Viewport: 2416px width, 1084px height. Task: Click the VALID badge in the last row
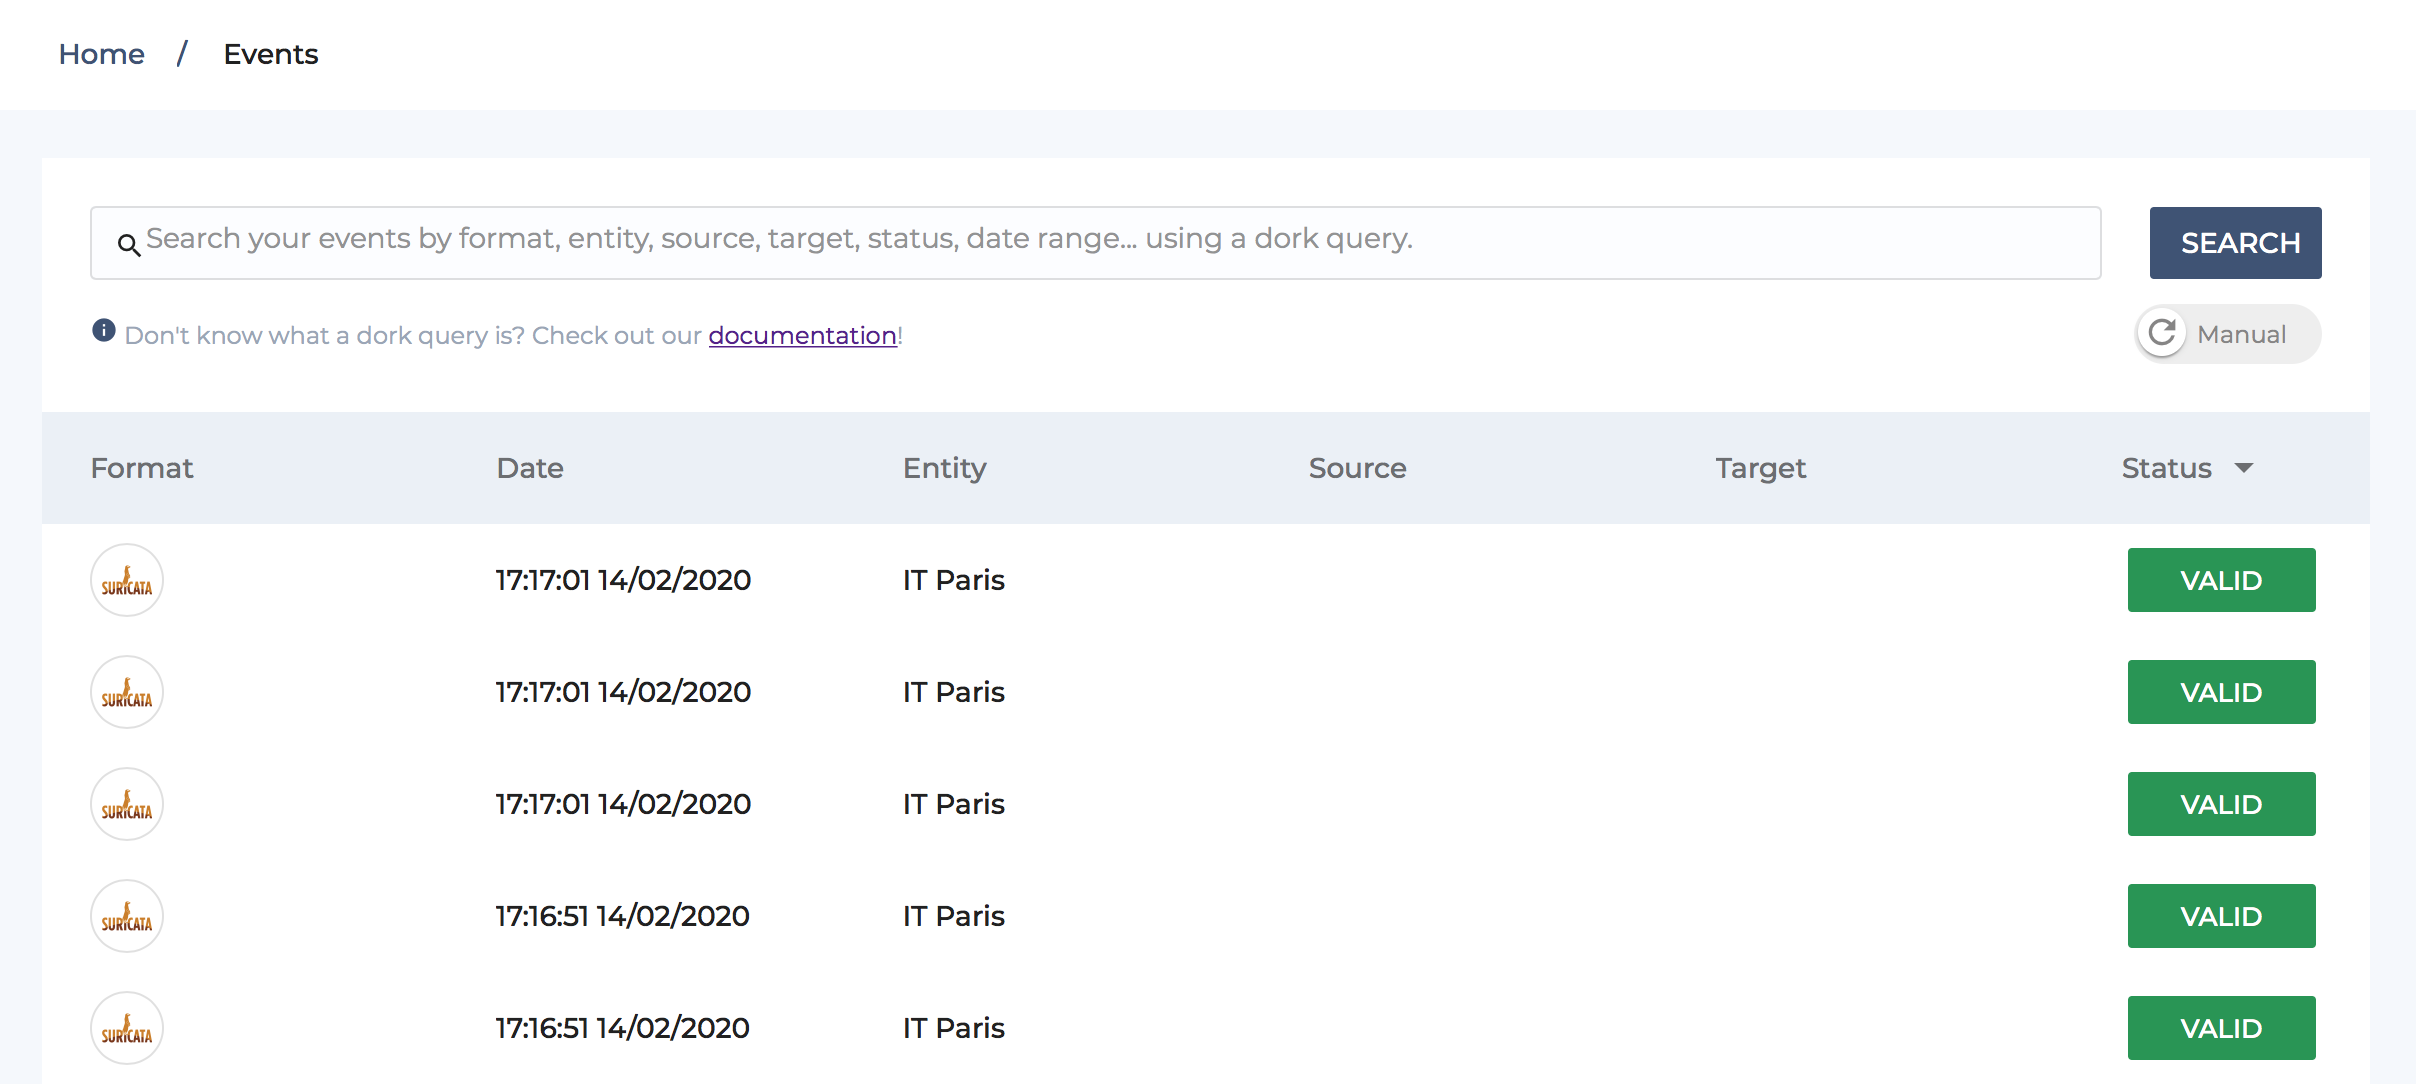click(2222, 1028)
